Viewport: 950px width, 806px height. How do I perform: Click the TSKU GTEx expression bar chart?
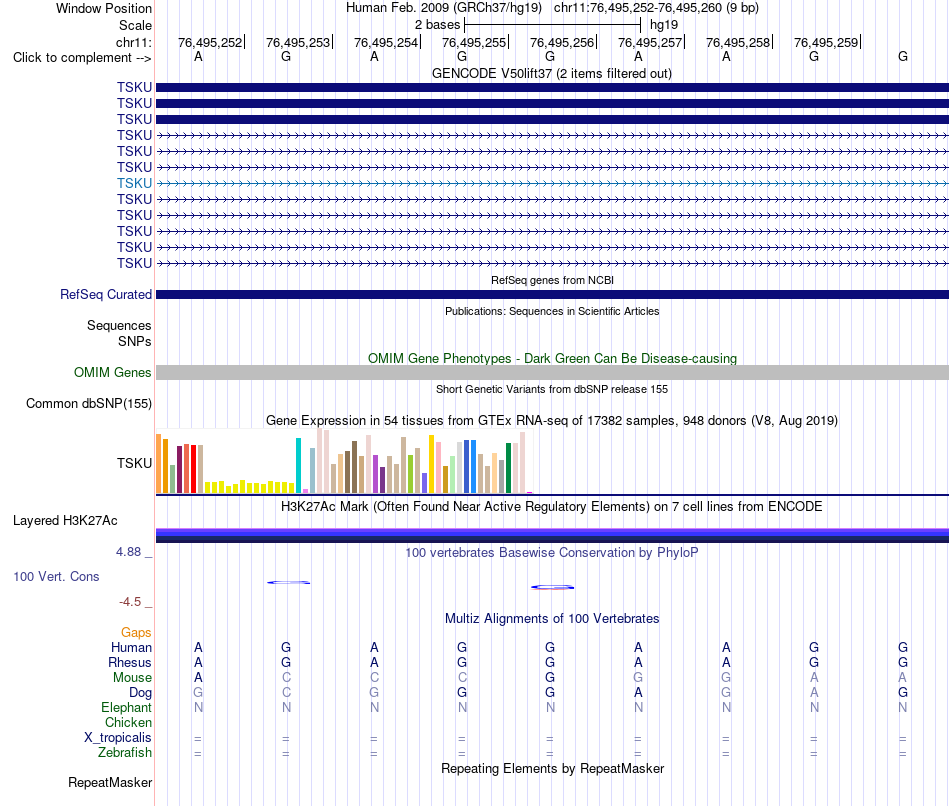pyautogui.click(x=344, y=462)
